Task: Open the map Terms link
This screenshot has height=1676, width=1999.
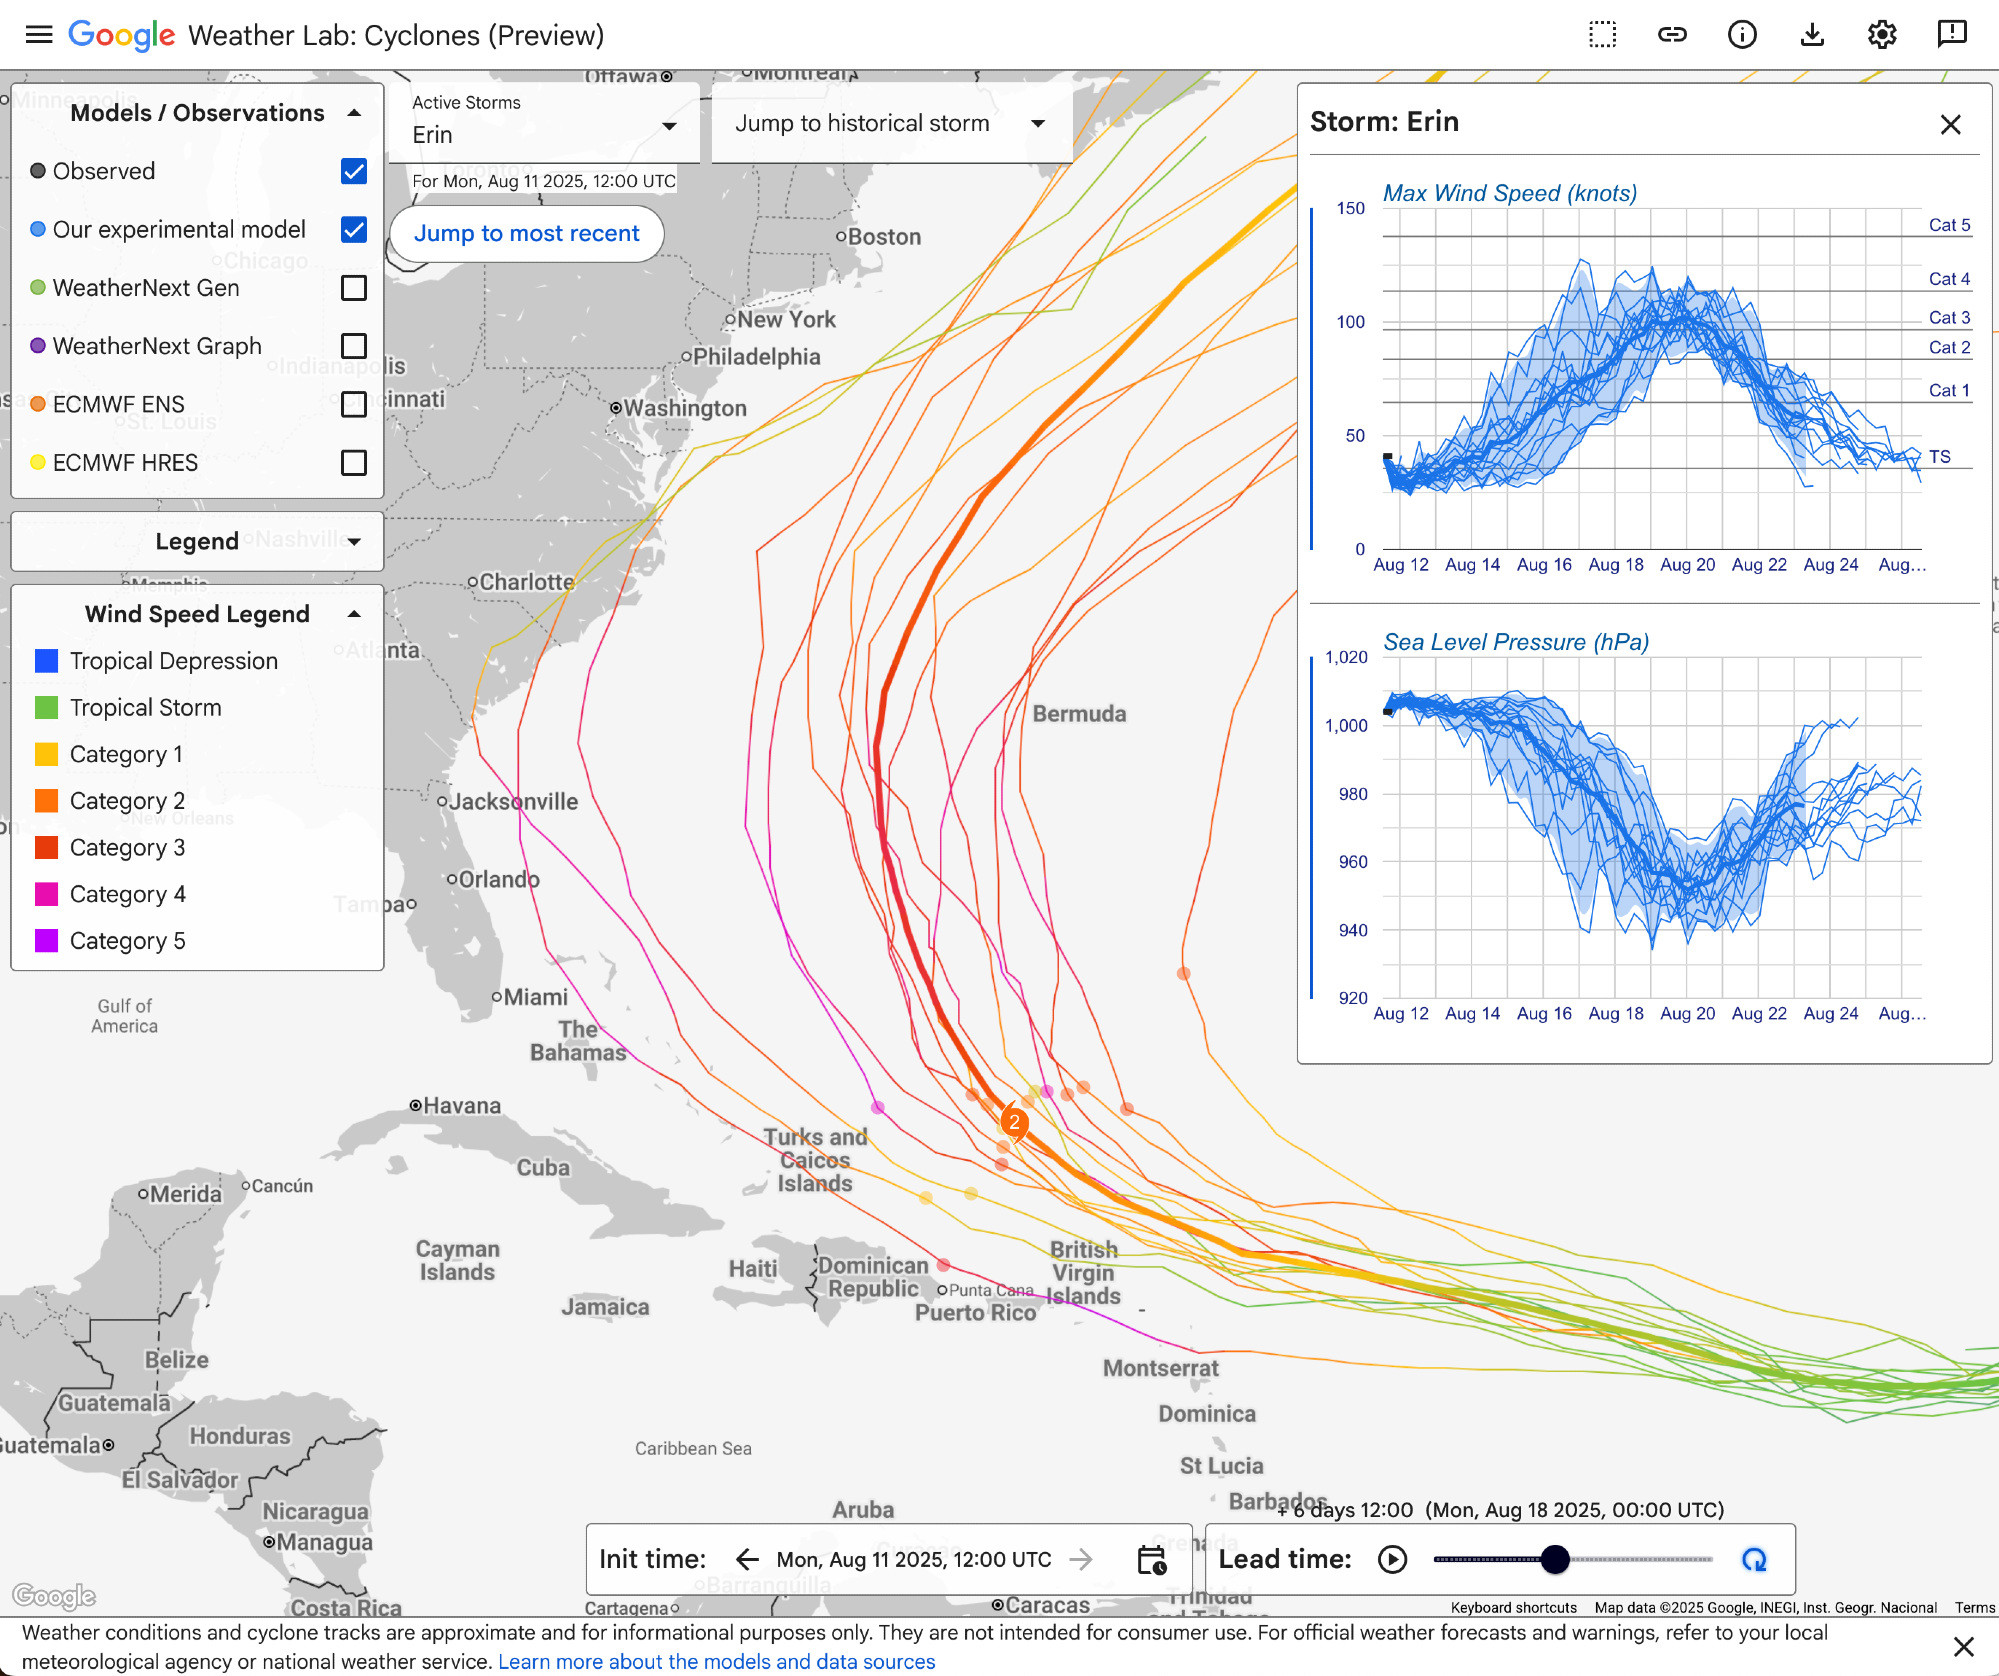Action: point(1974,1607)
